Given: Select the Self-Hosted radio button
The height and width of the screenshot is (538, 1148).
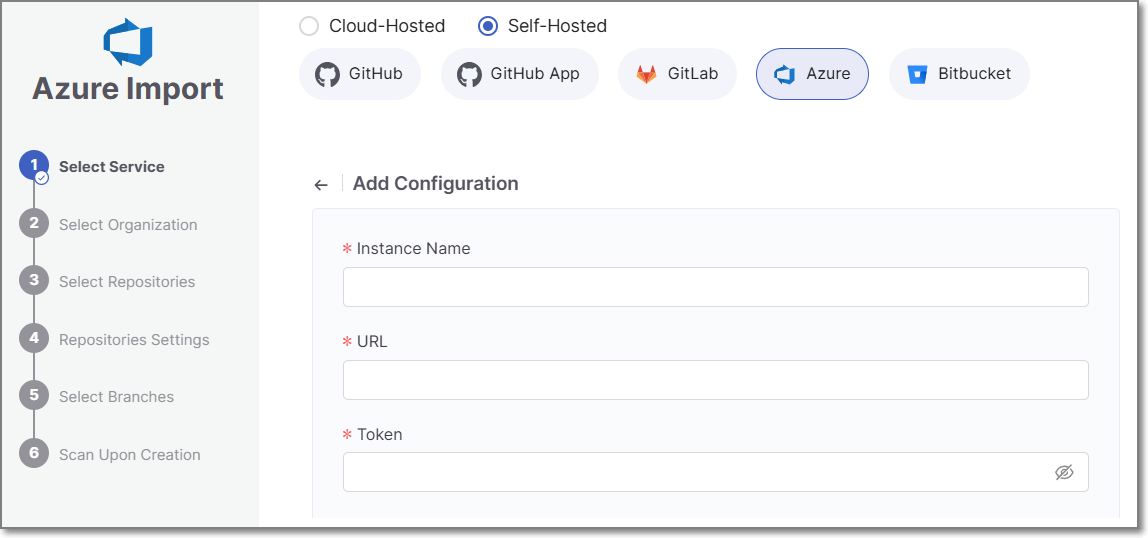Looking at the screenshot, I should (488, 26).
